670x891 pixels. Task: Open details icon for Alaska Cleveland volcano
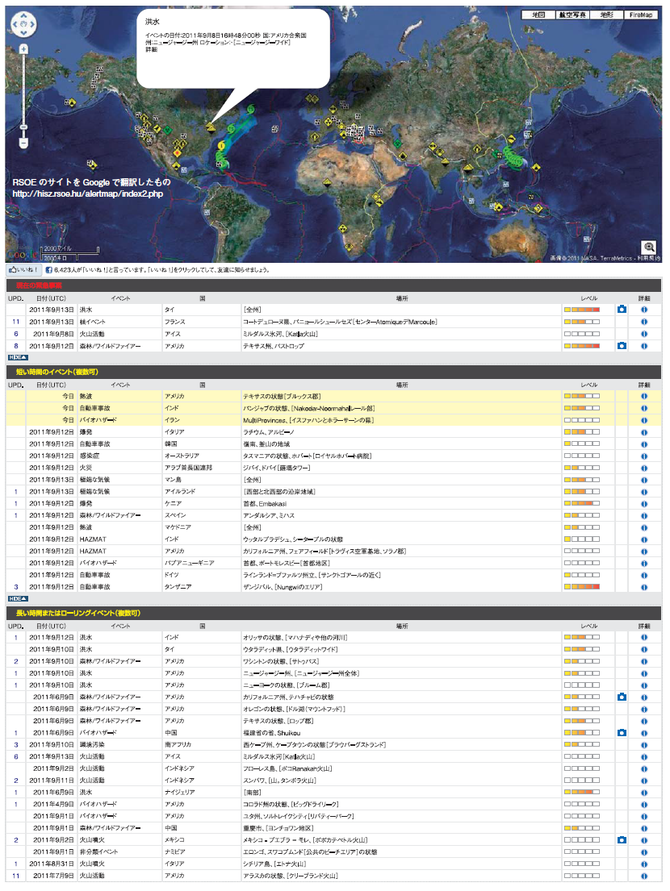(644, 876)
